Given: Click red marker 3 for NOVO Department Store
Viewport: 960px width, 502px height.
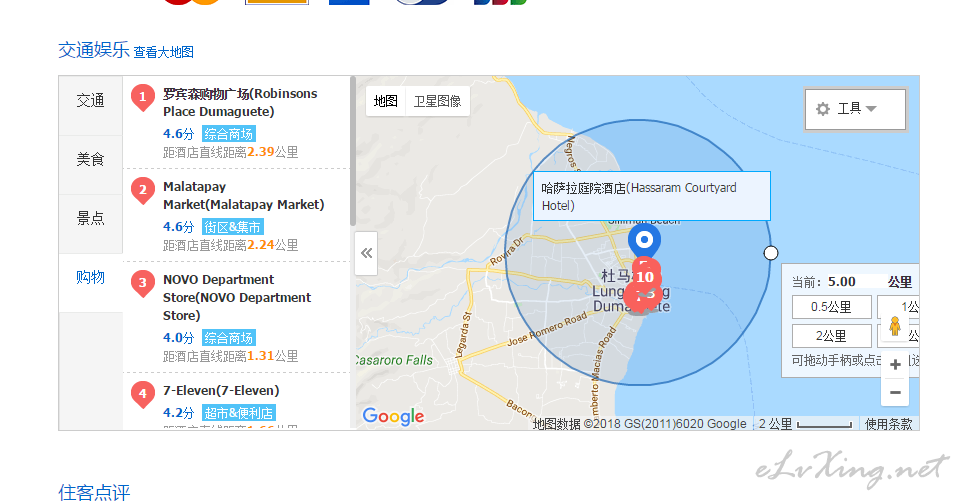Looking at the screenshot, I should pyautogui.click(x=143, y=283).
